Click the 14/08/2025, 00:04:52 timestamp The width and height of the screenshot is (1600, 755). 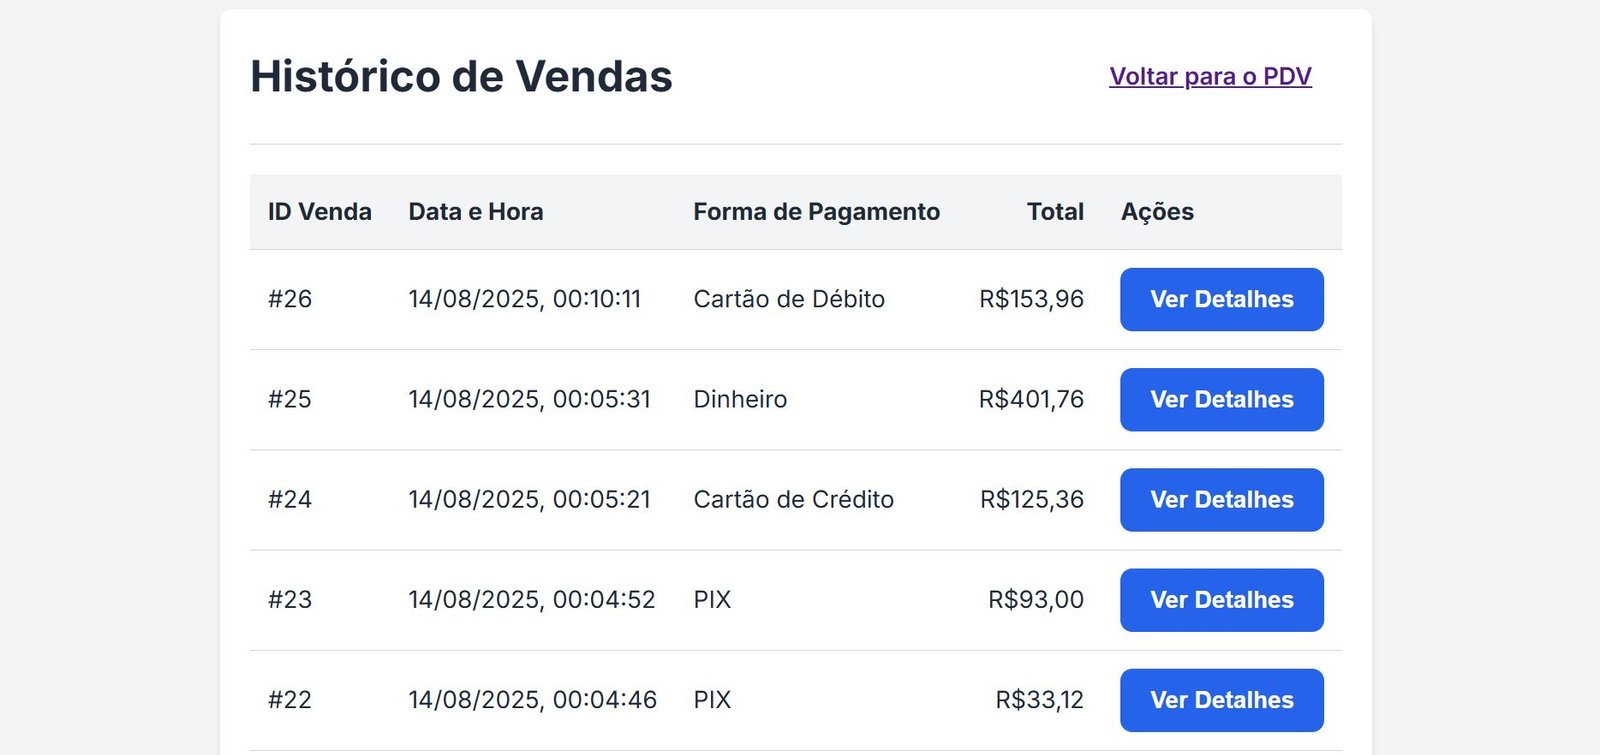(x=531, y=599)
